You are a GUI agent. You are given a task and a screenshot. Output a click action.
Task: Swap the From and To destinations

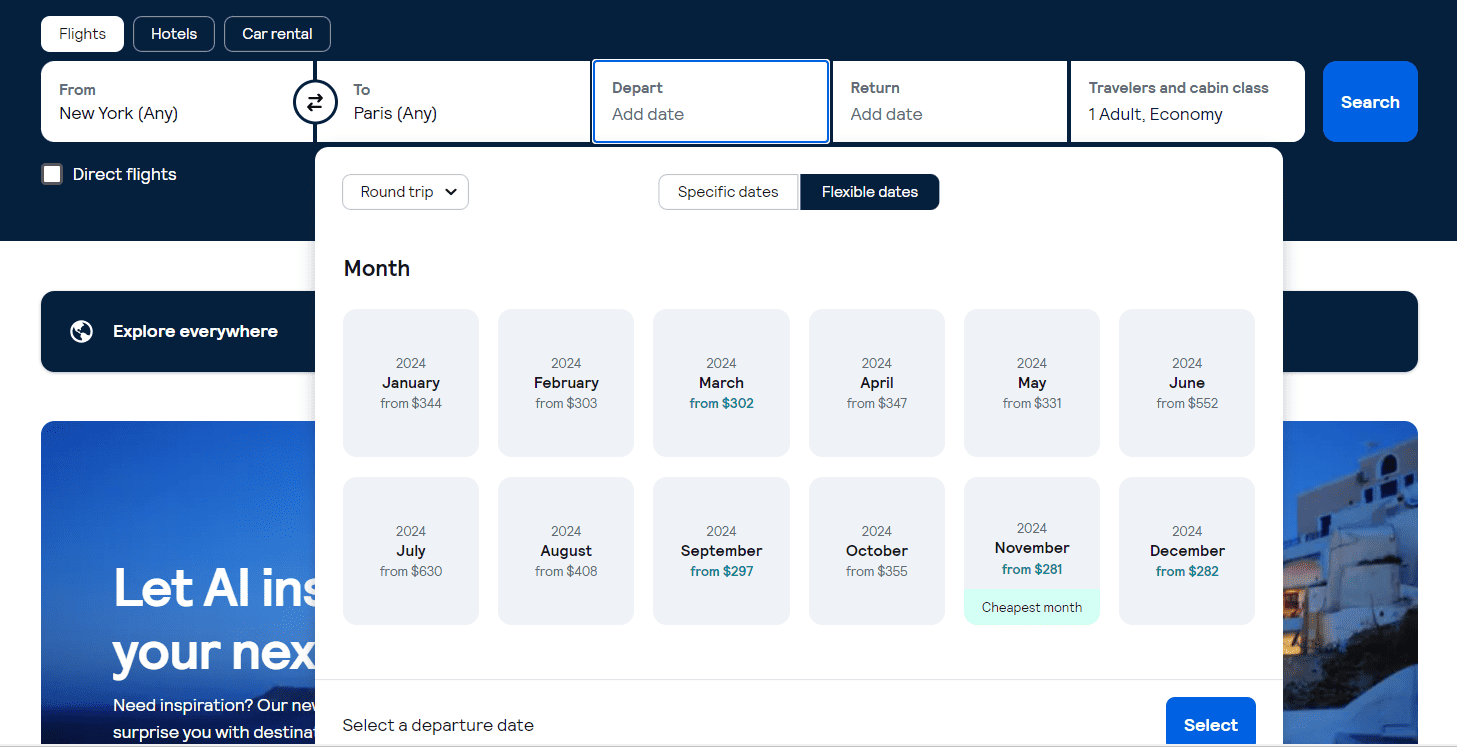click(x=315, y=101)
